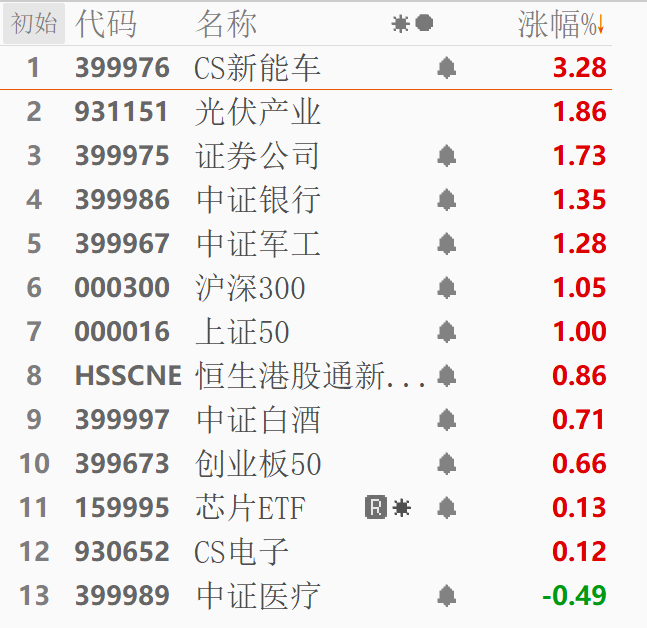Select the 中证白酒 name cell
Viewport: 647px width, 628px height.
coord(258,420)
